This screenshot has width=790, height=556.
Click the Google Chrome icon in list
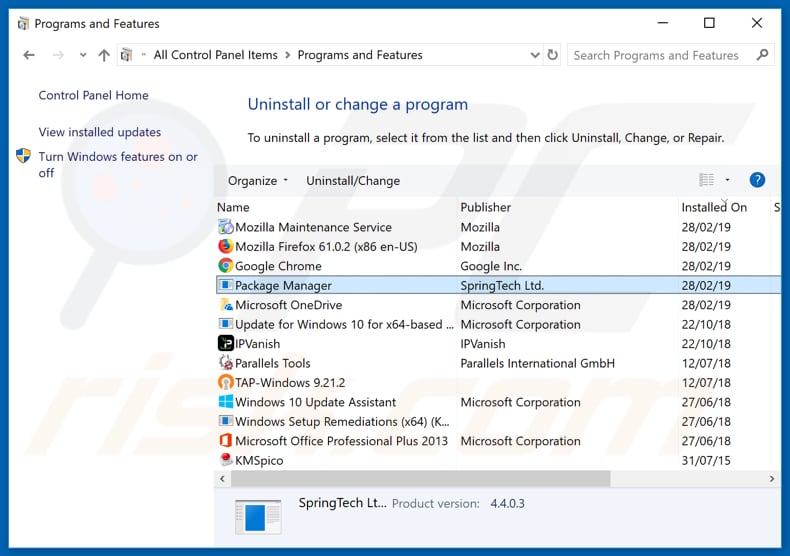click(225, 266)
